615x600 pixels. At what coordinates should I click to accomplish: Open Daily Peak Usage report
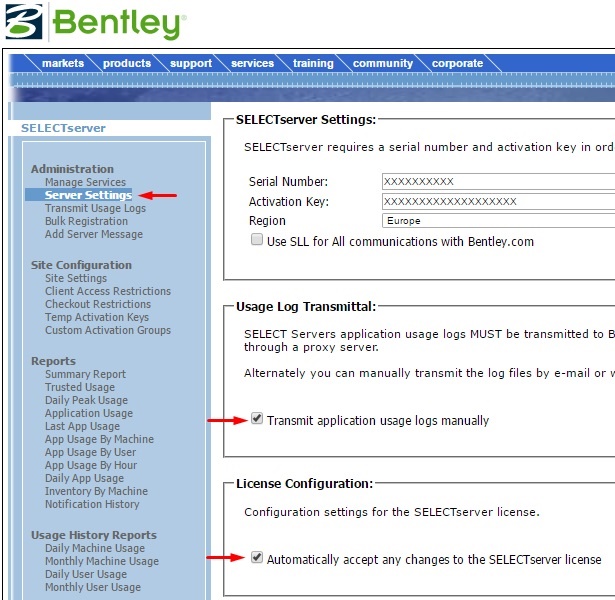86,400
